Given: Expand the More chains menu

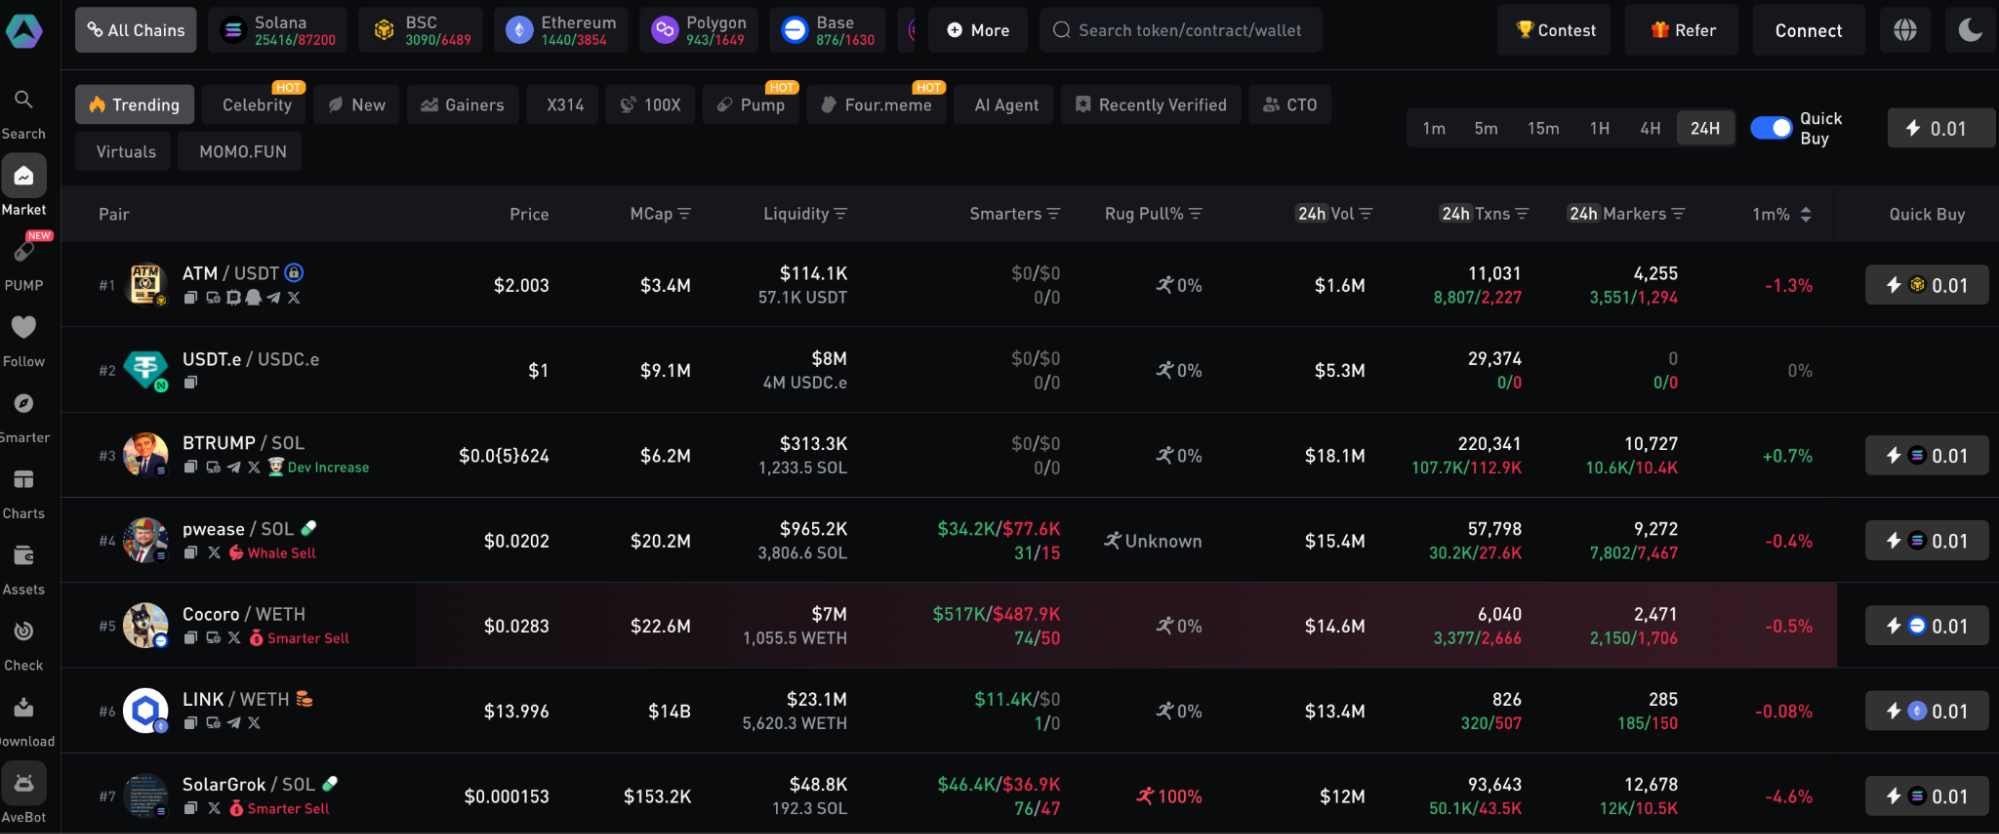Looking at the screenshot, I should point(978,30).
